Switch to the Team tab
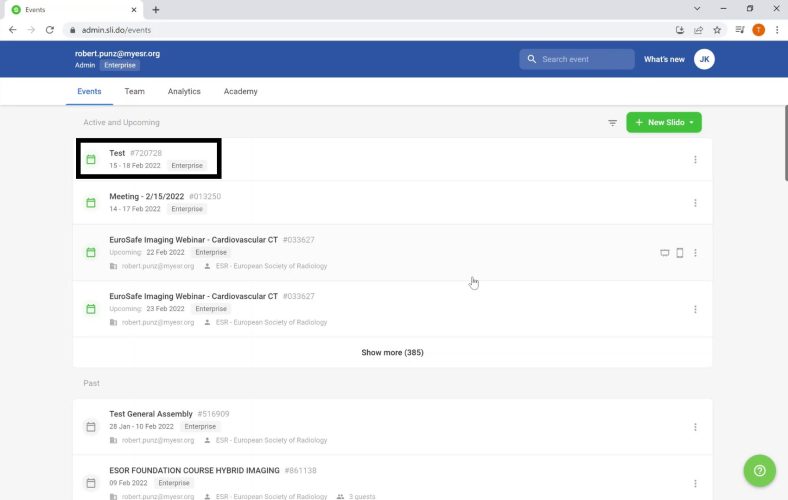 tap(134, 91)
